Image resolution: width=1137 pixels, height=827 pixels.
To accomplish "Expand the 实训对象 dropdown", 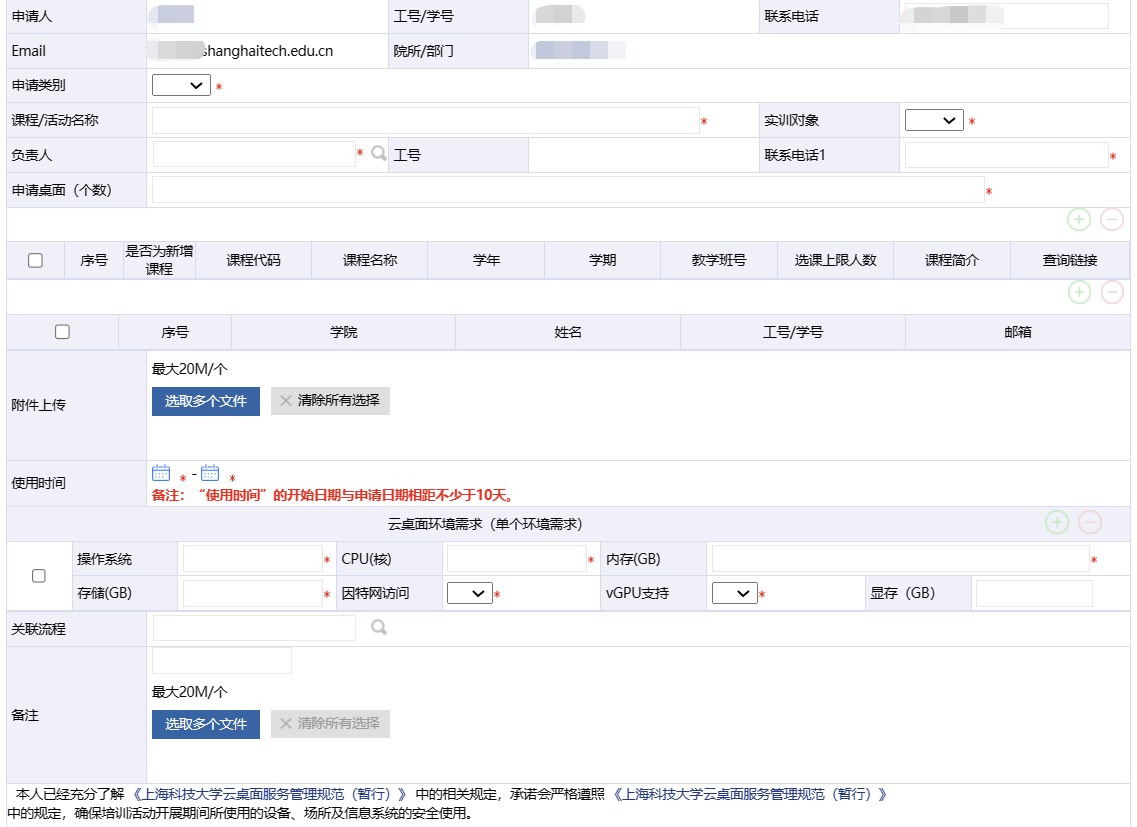I will pos(934,121).
